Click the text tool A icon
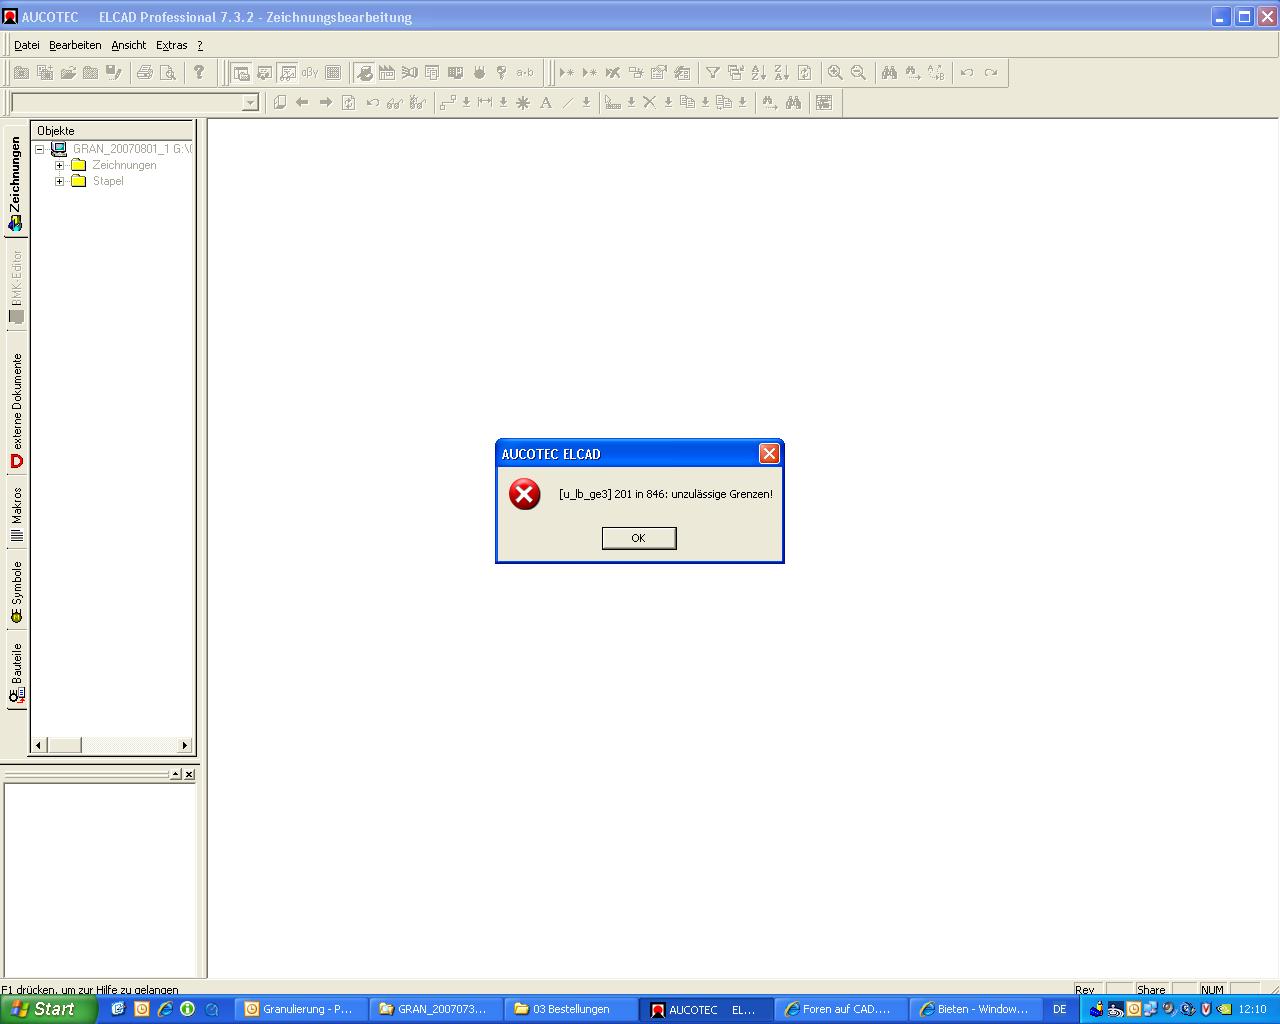 coord(546,102)
